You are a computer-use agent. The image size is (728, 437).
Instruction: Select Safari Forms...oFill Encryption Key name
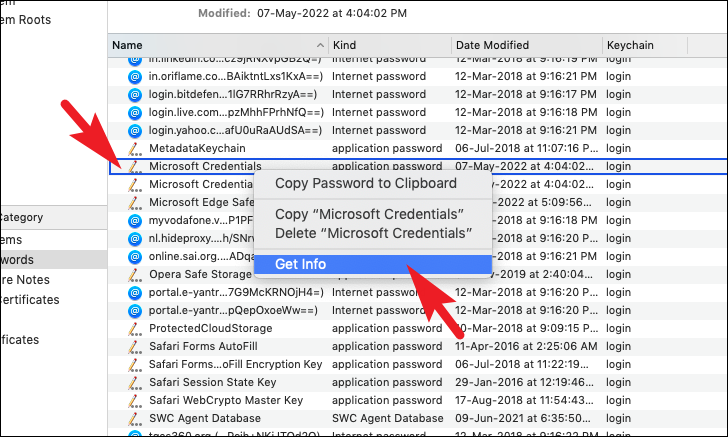tap(235, 365)
